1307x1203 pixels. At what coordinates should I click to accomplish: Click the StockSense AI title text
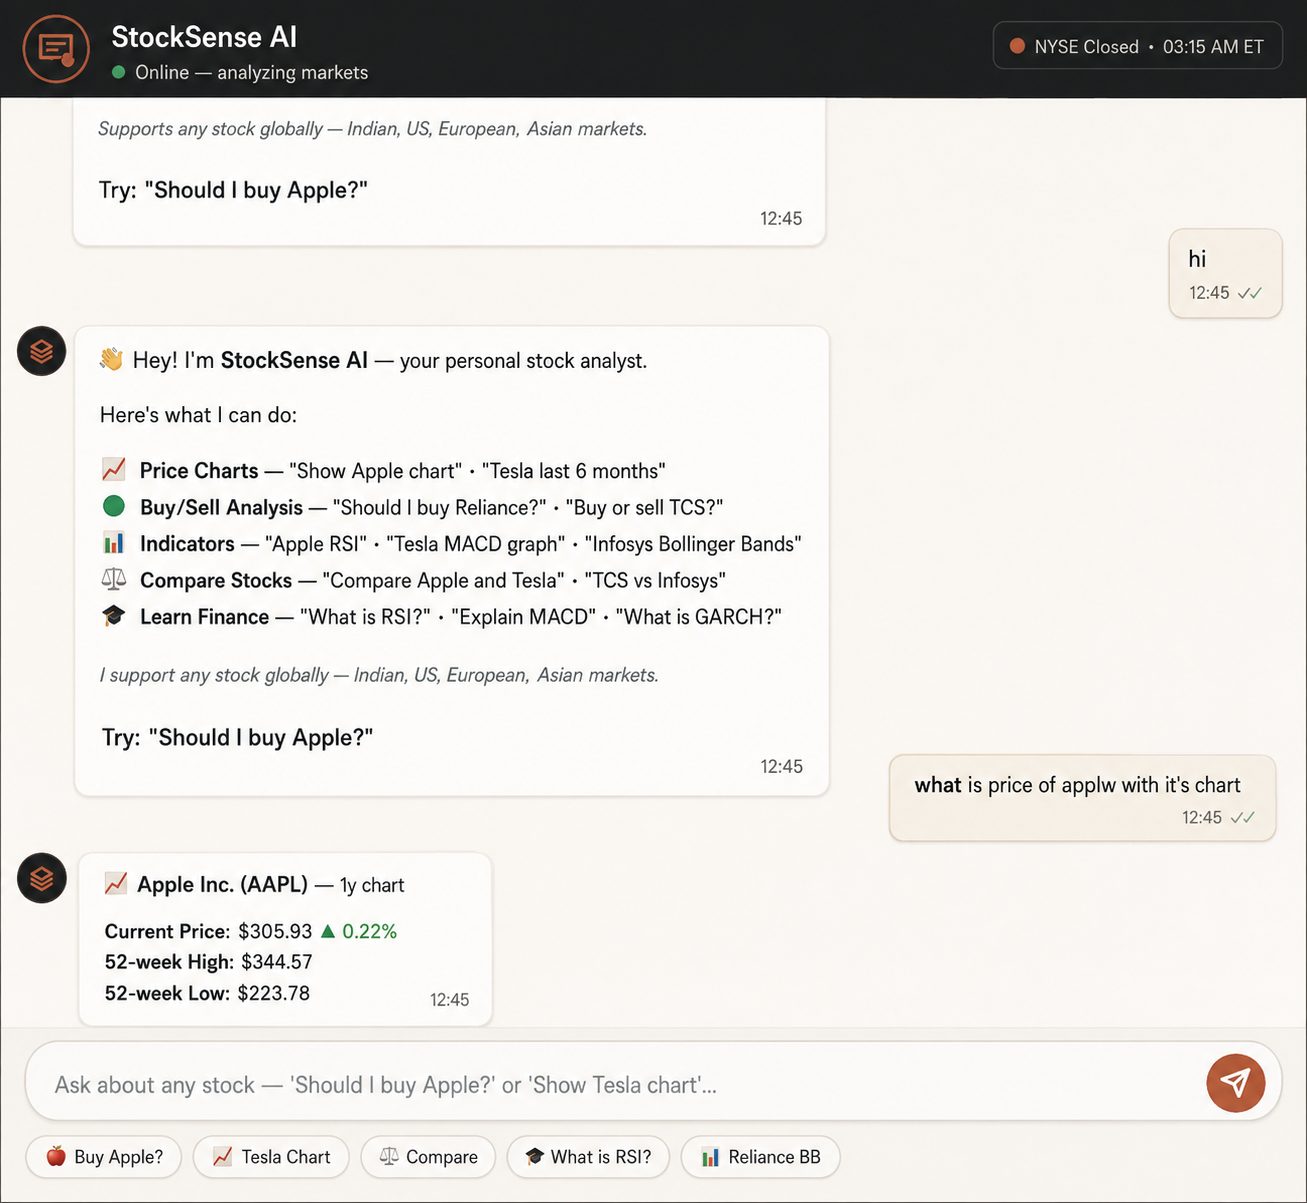204,37
